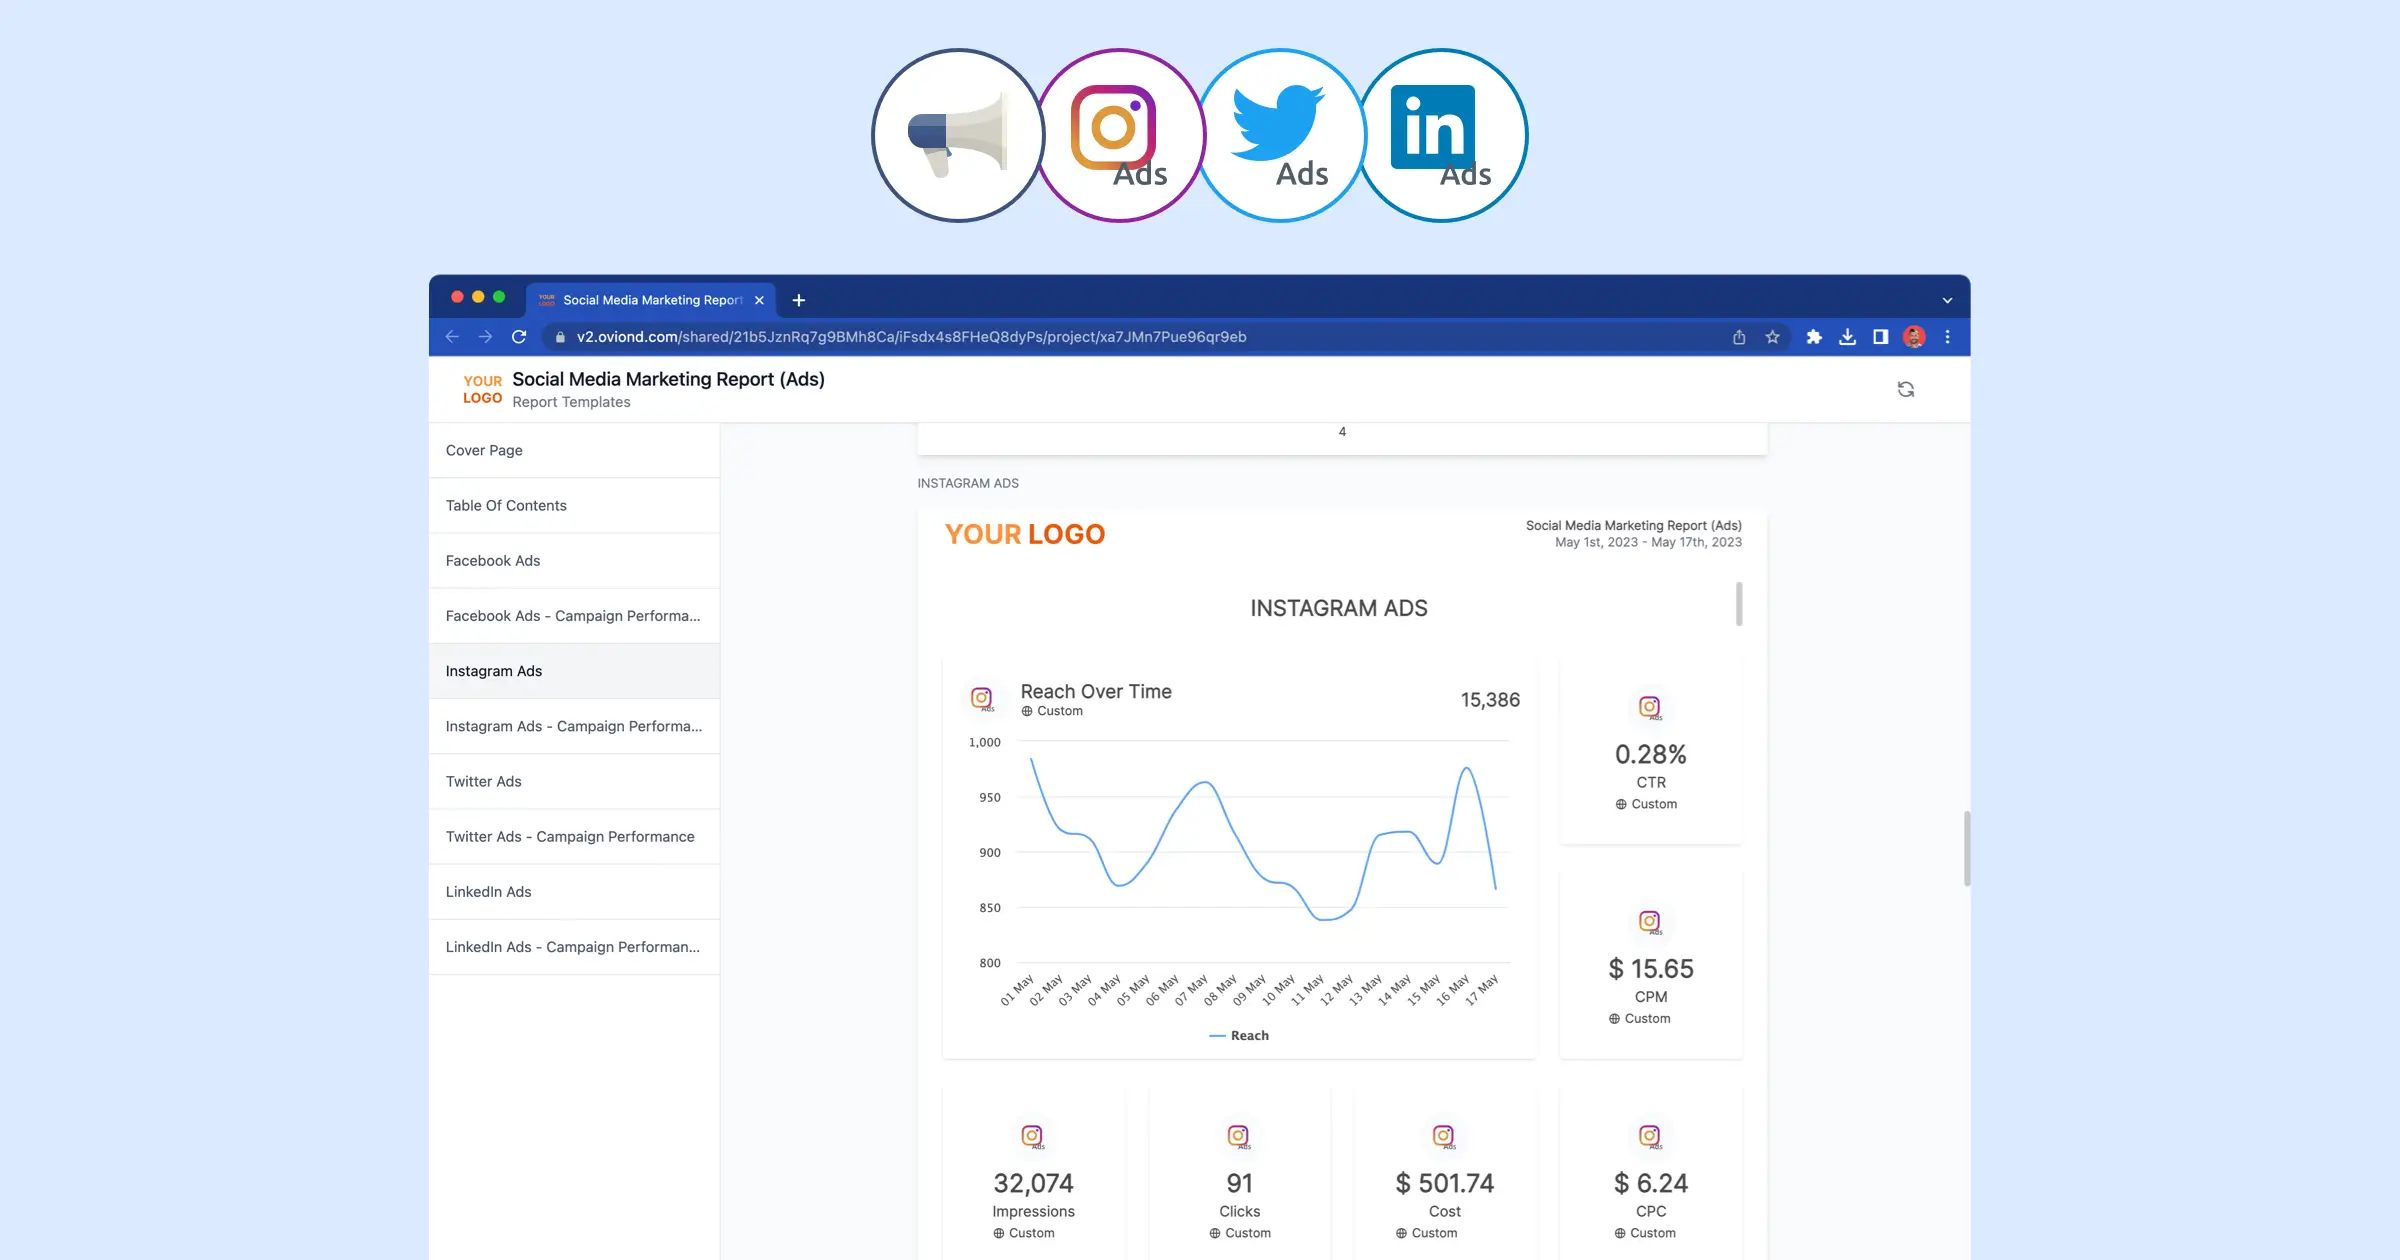The width and height of the screenshot is (2400, 1260).
Task: Open the browser extensions puzzle icon
Action: 1814,337
